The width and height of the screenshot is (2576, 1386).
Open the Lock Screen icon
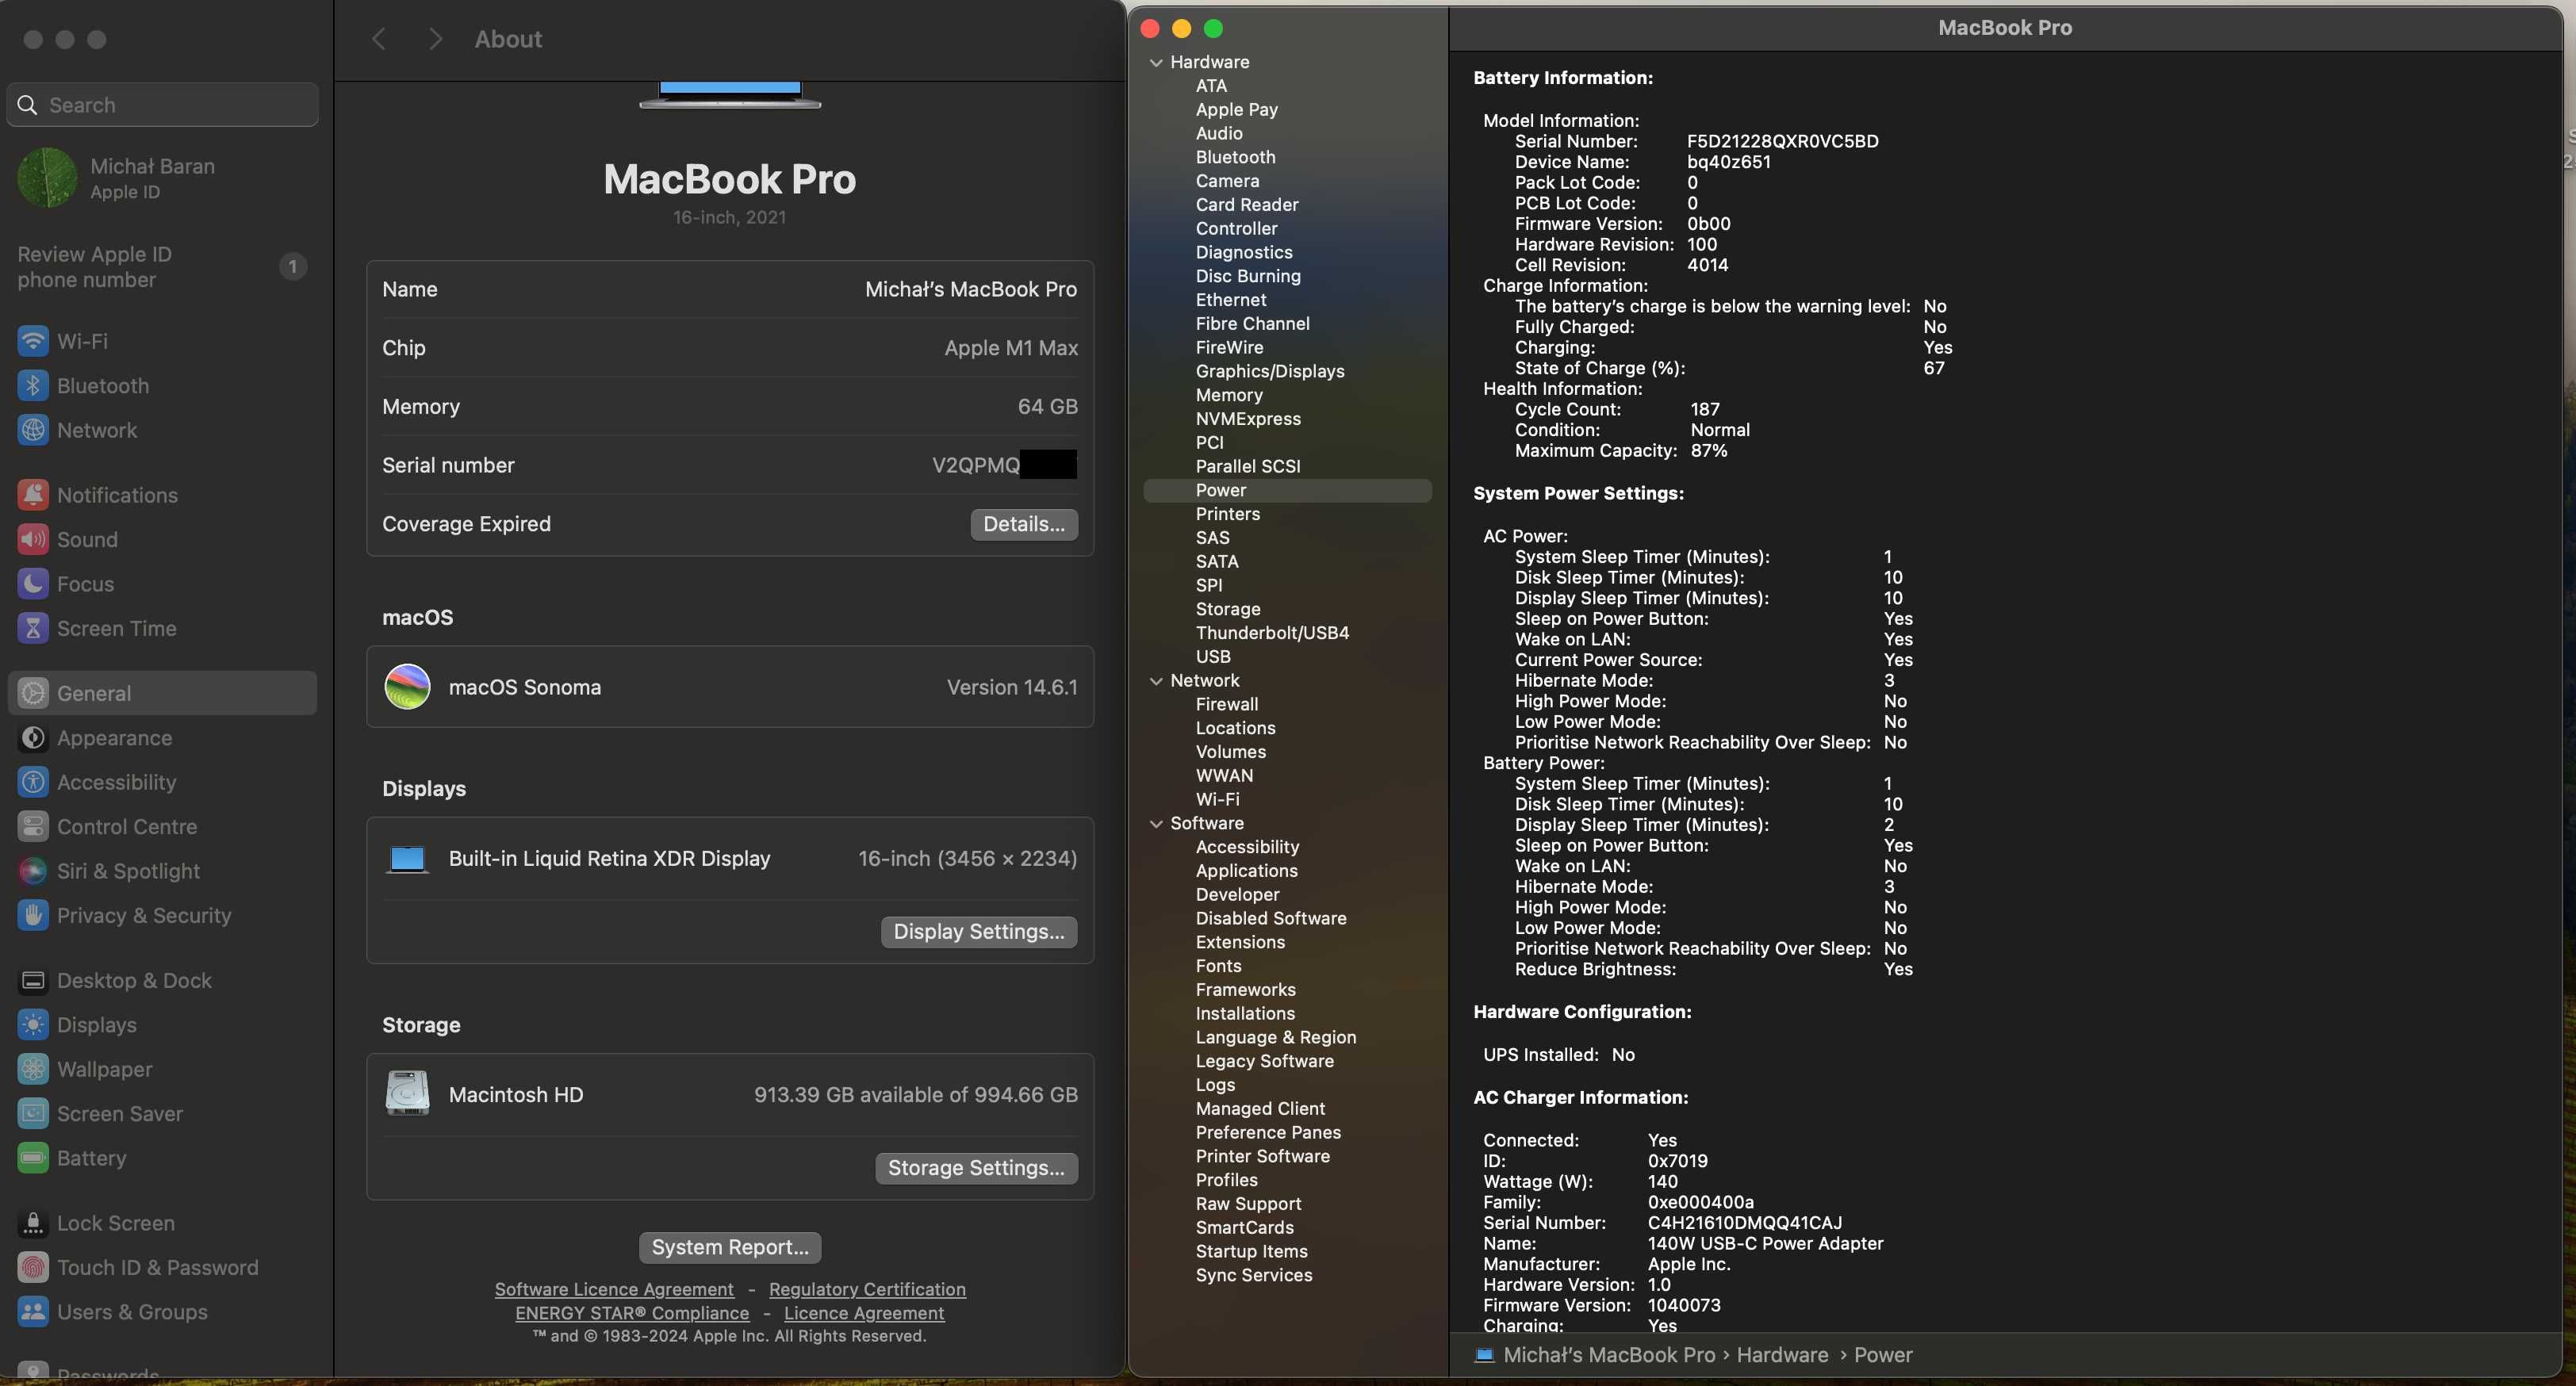tap(33, 1223)
